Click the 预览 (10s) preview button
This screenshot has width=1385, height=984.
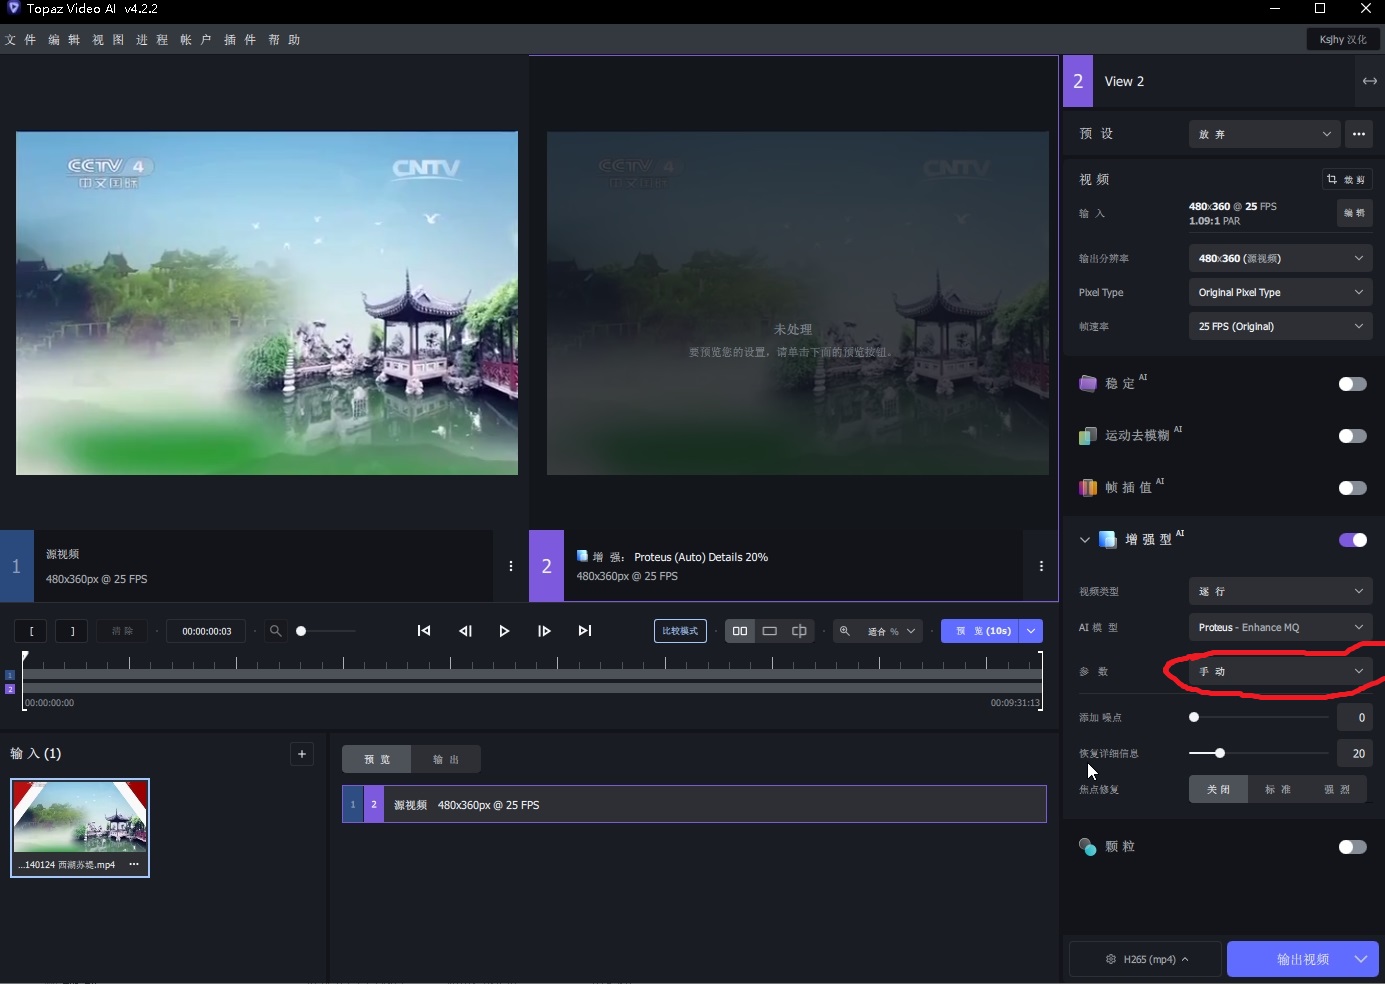[x=980, y=631]
